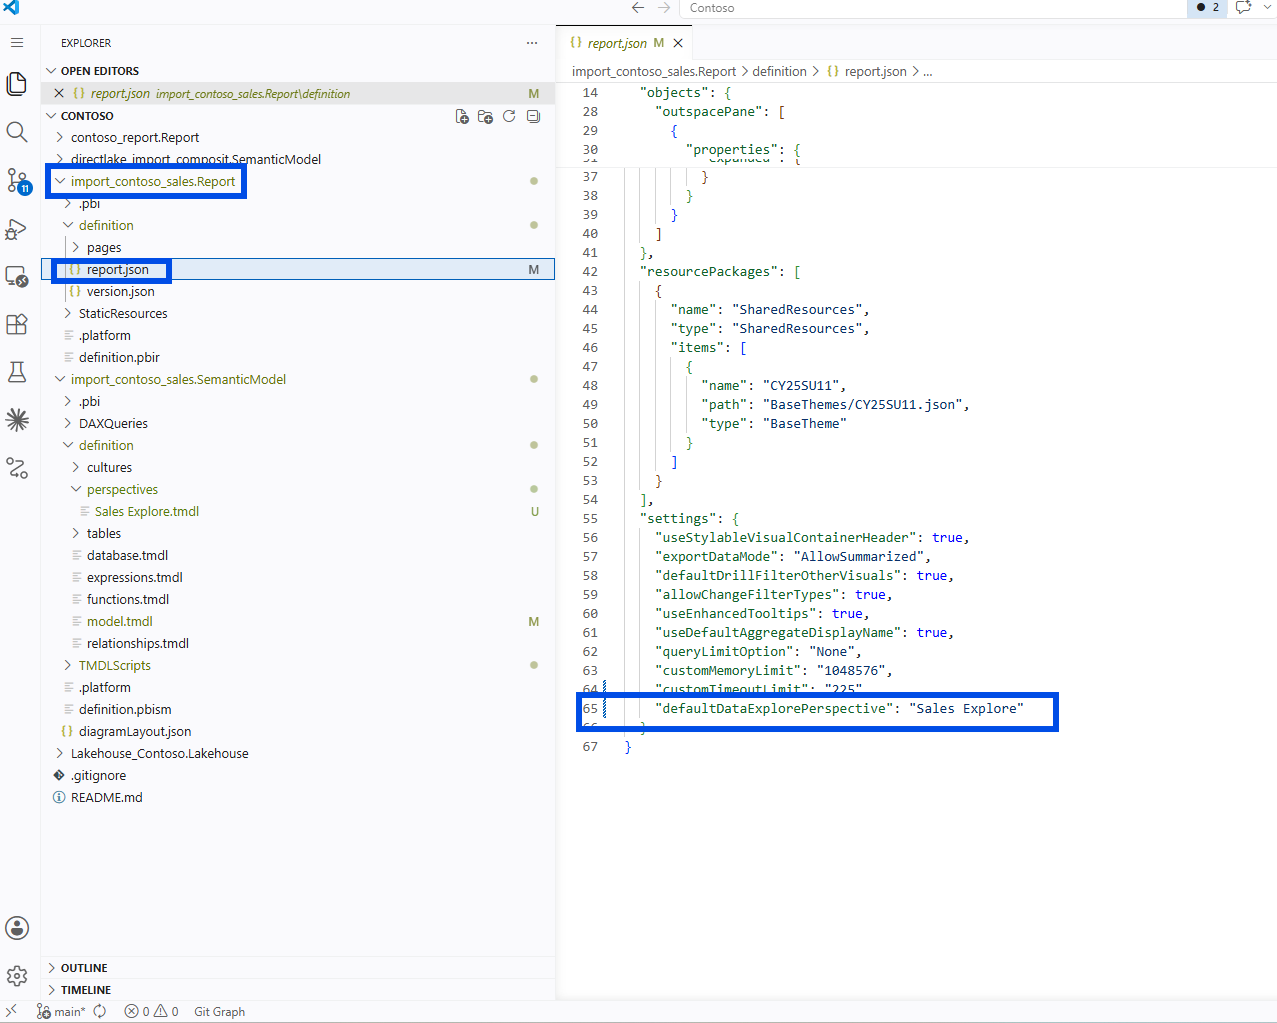
Task: Close report.json in Open Editors list
Action: (x=59, y=94)
